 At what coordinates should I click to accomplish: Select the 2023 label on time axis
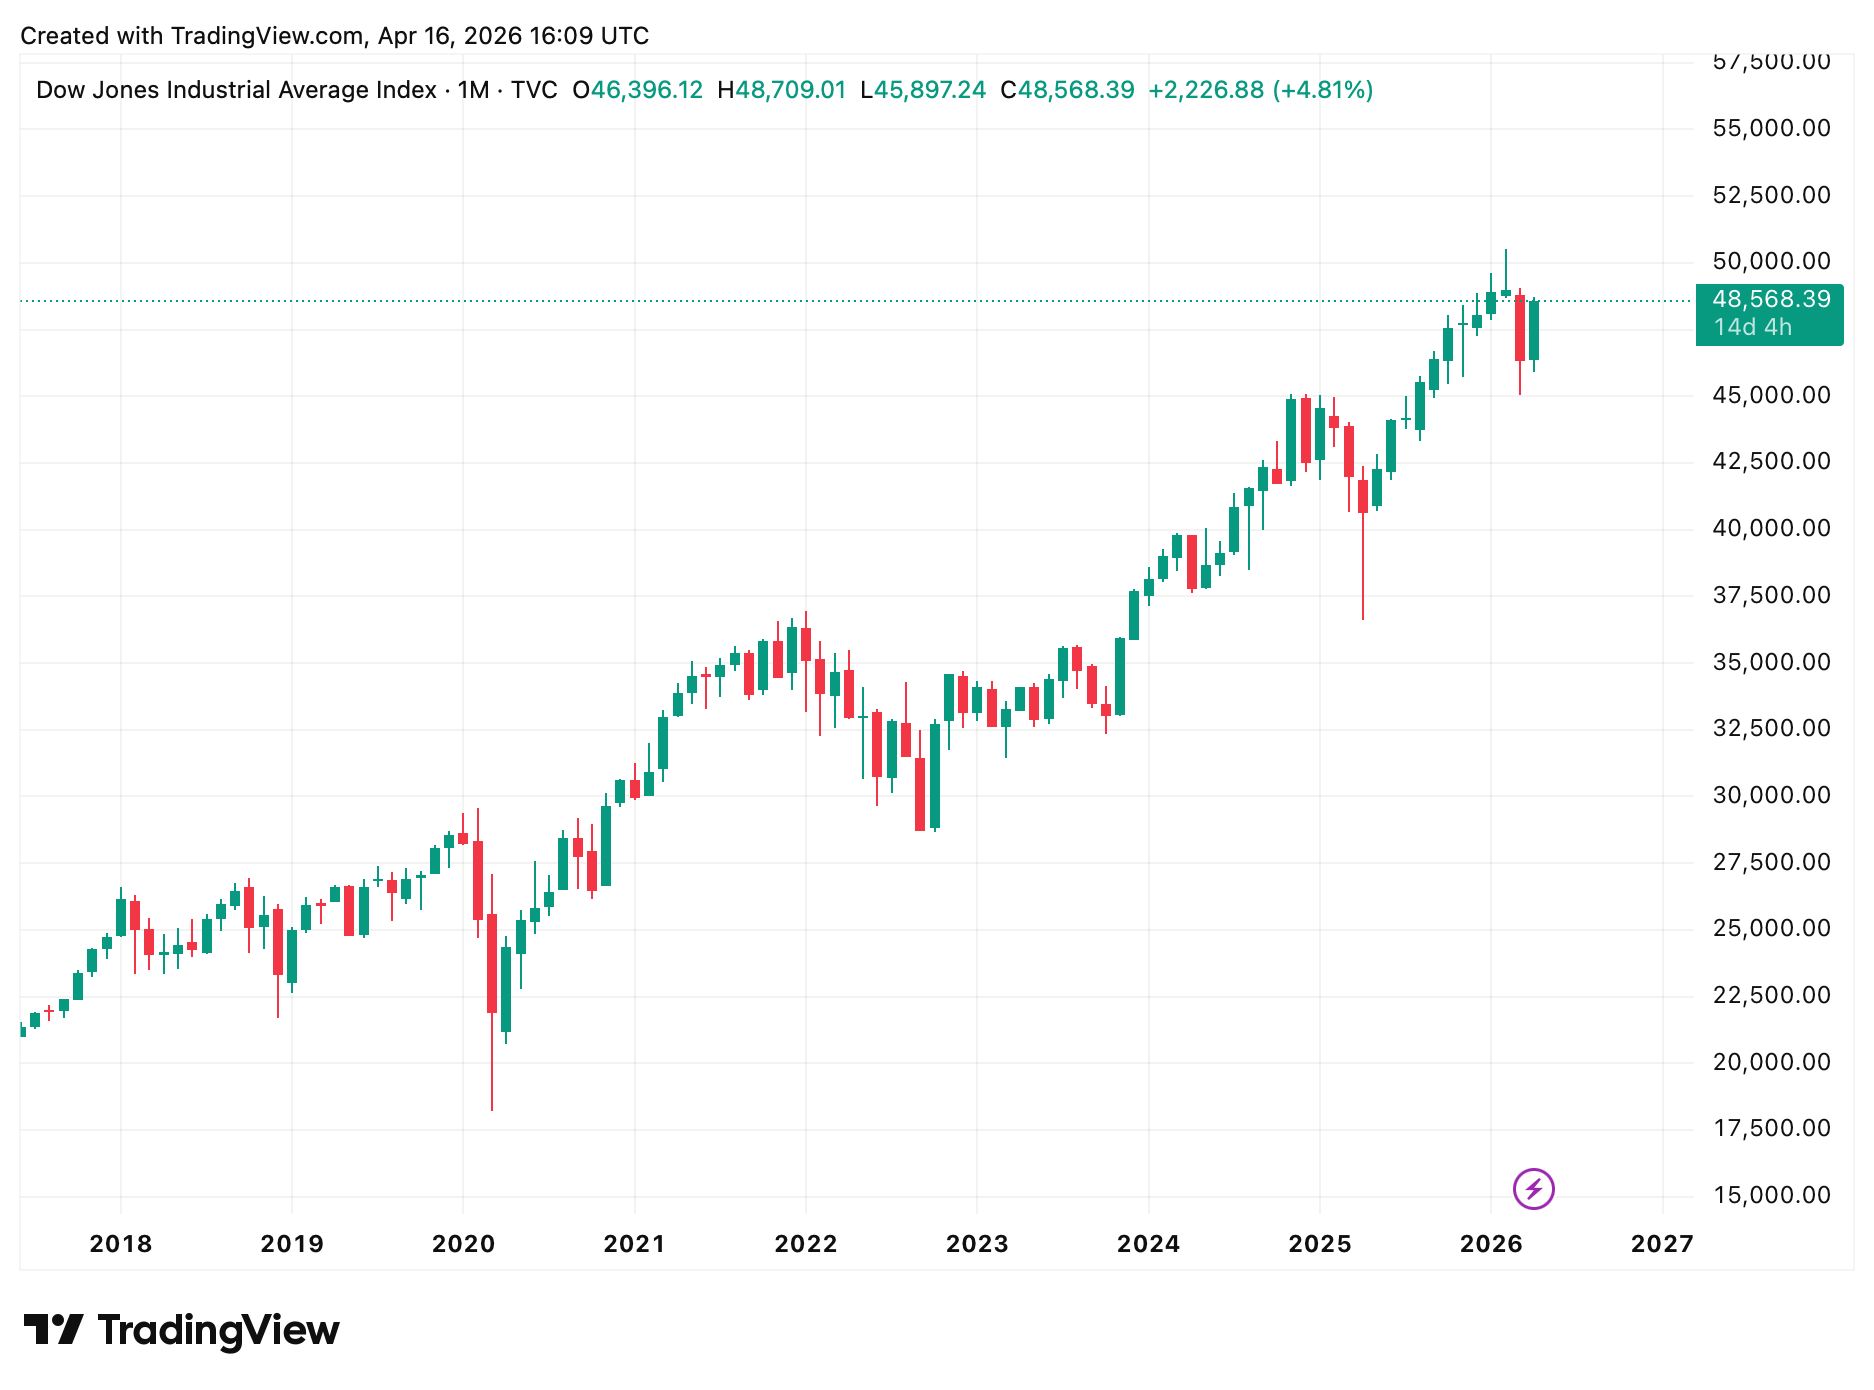977,1244
